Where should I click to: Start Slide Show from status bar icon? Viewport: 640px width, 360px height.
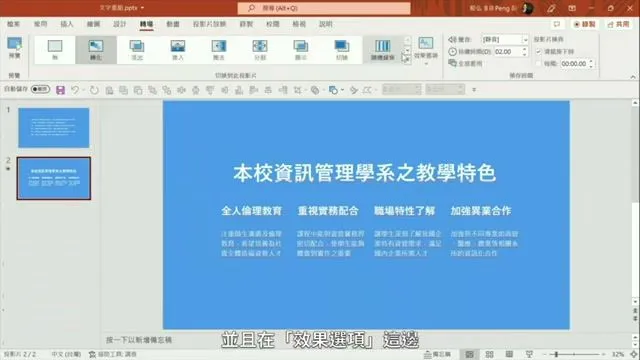[x=529, y=354]
